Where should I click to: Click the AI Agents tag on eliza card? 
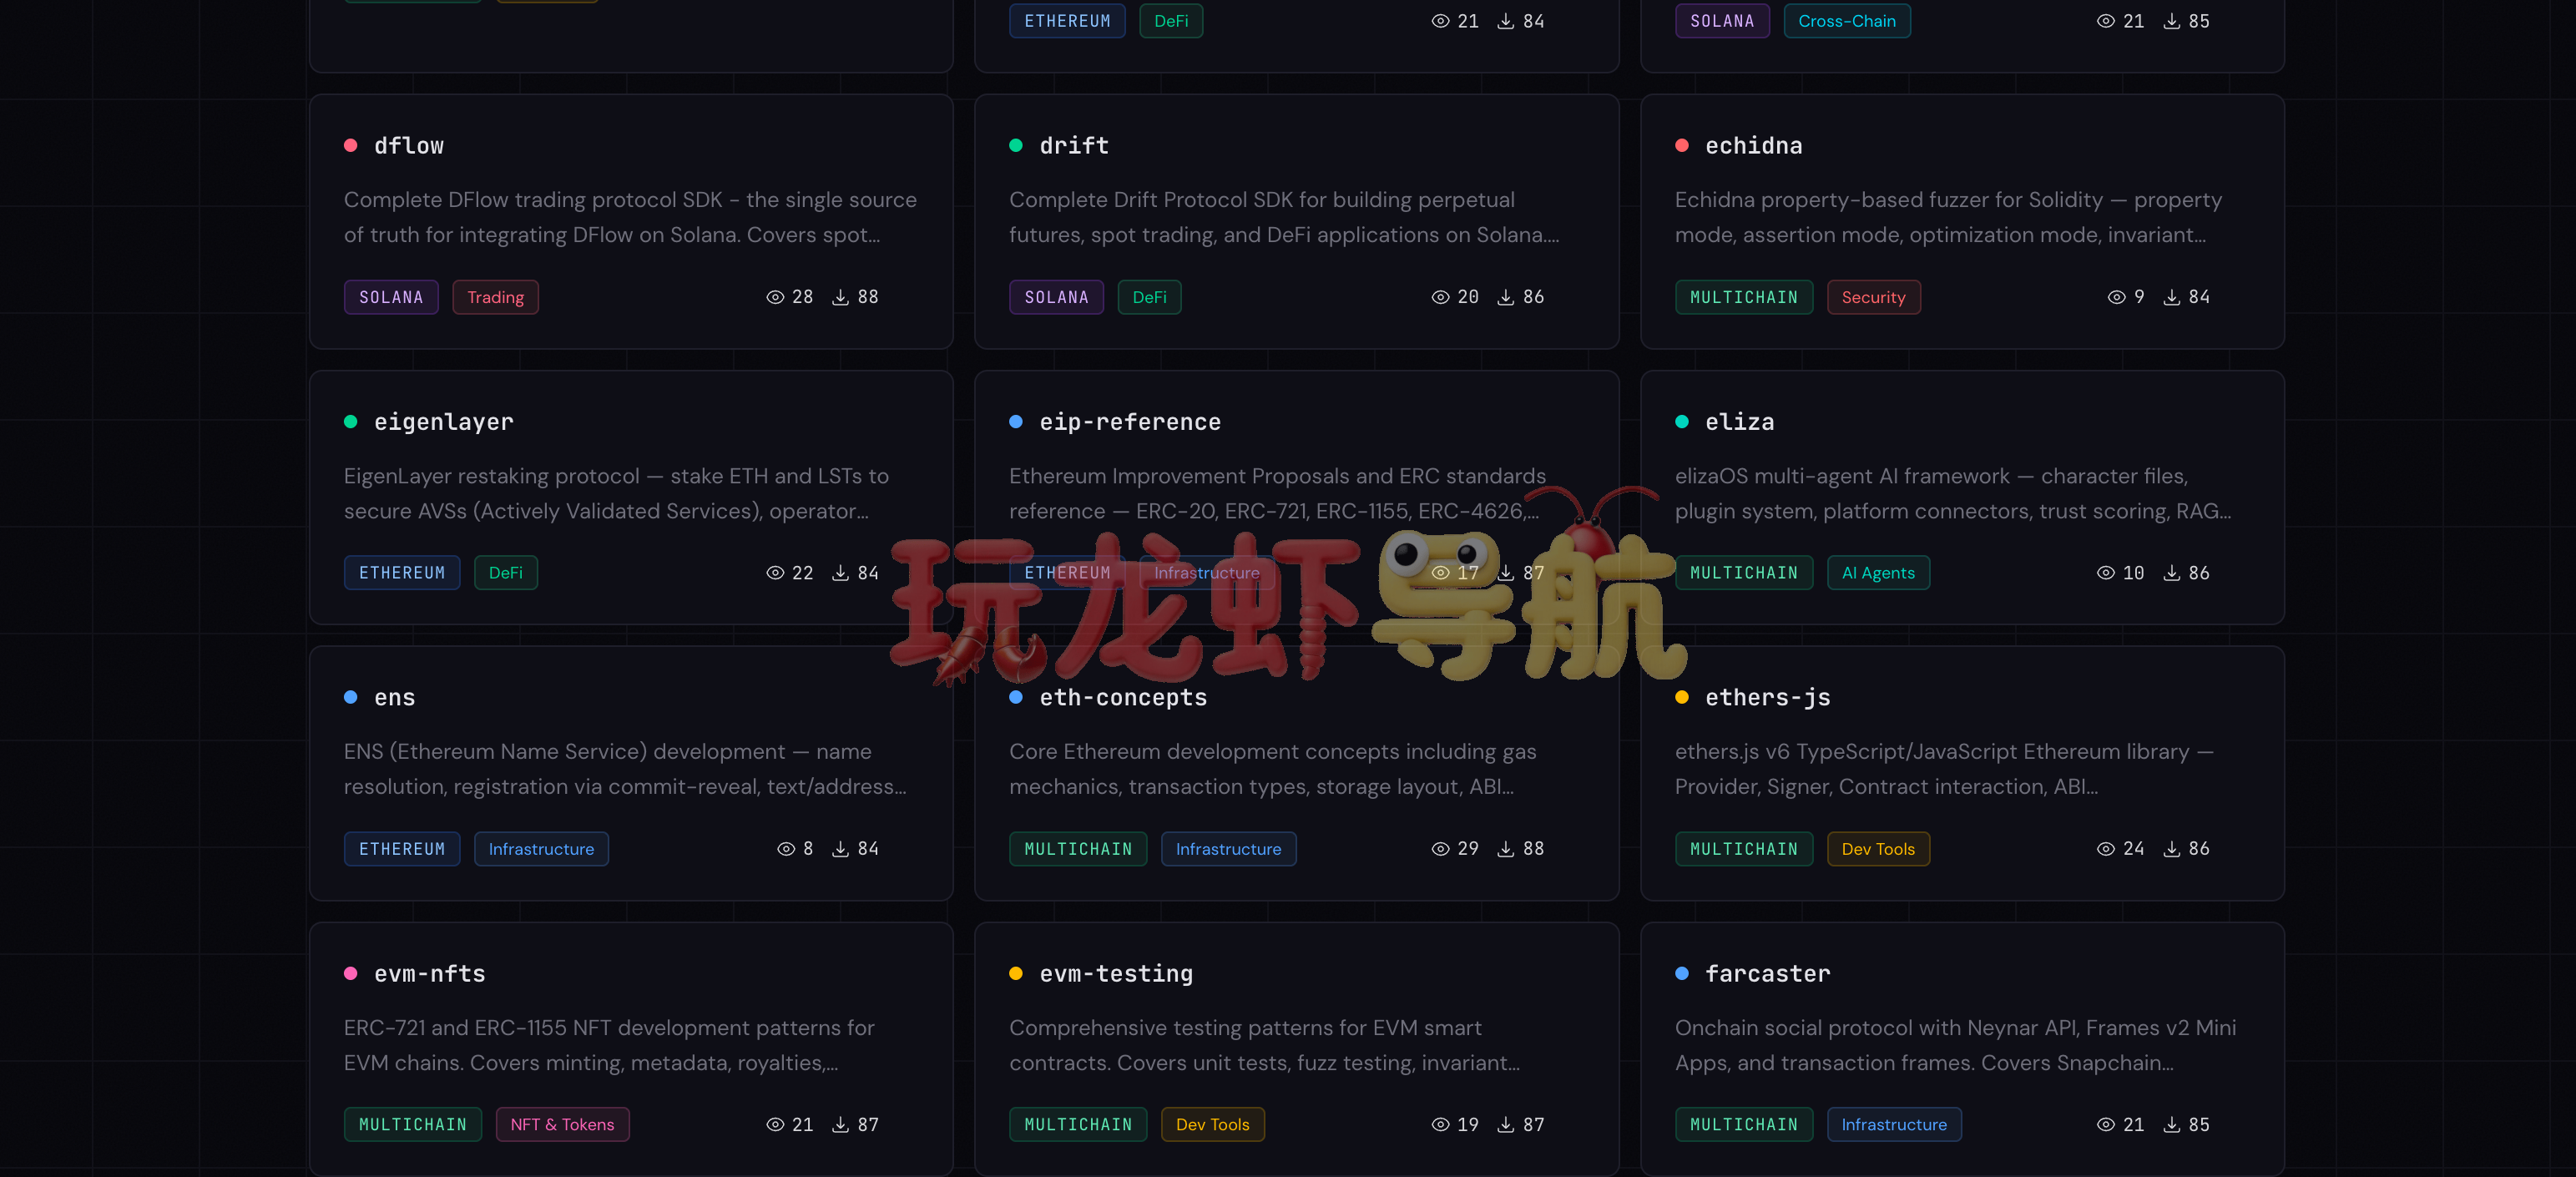1878,573
